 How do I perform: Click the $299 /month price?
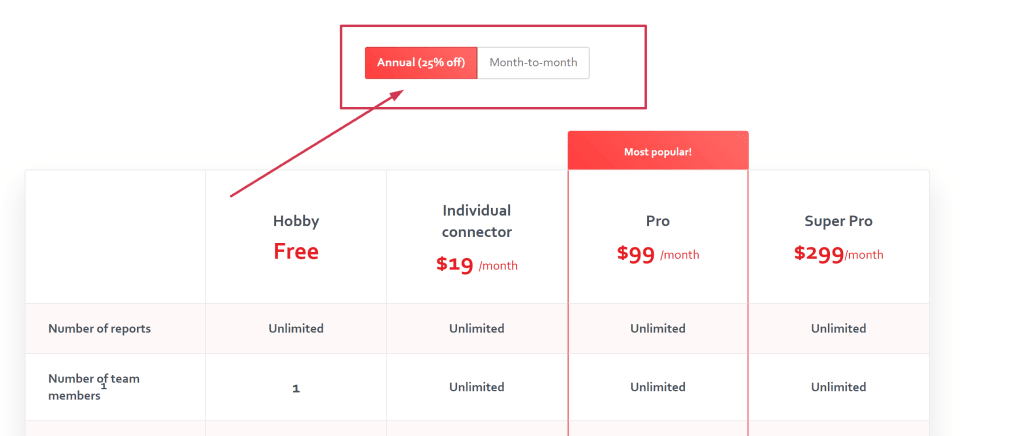(839, 254)
